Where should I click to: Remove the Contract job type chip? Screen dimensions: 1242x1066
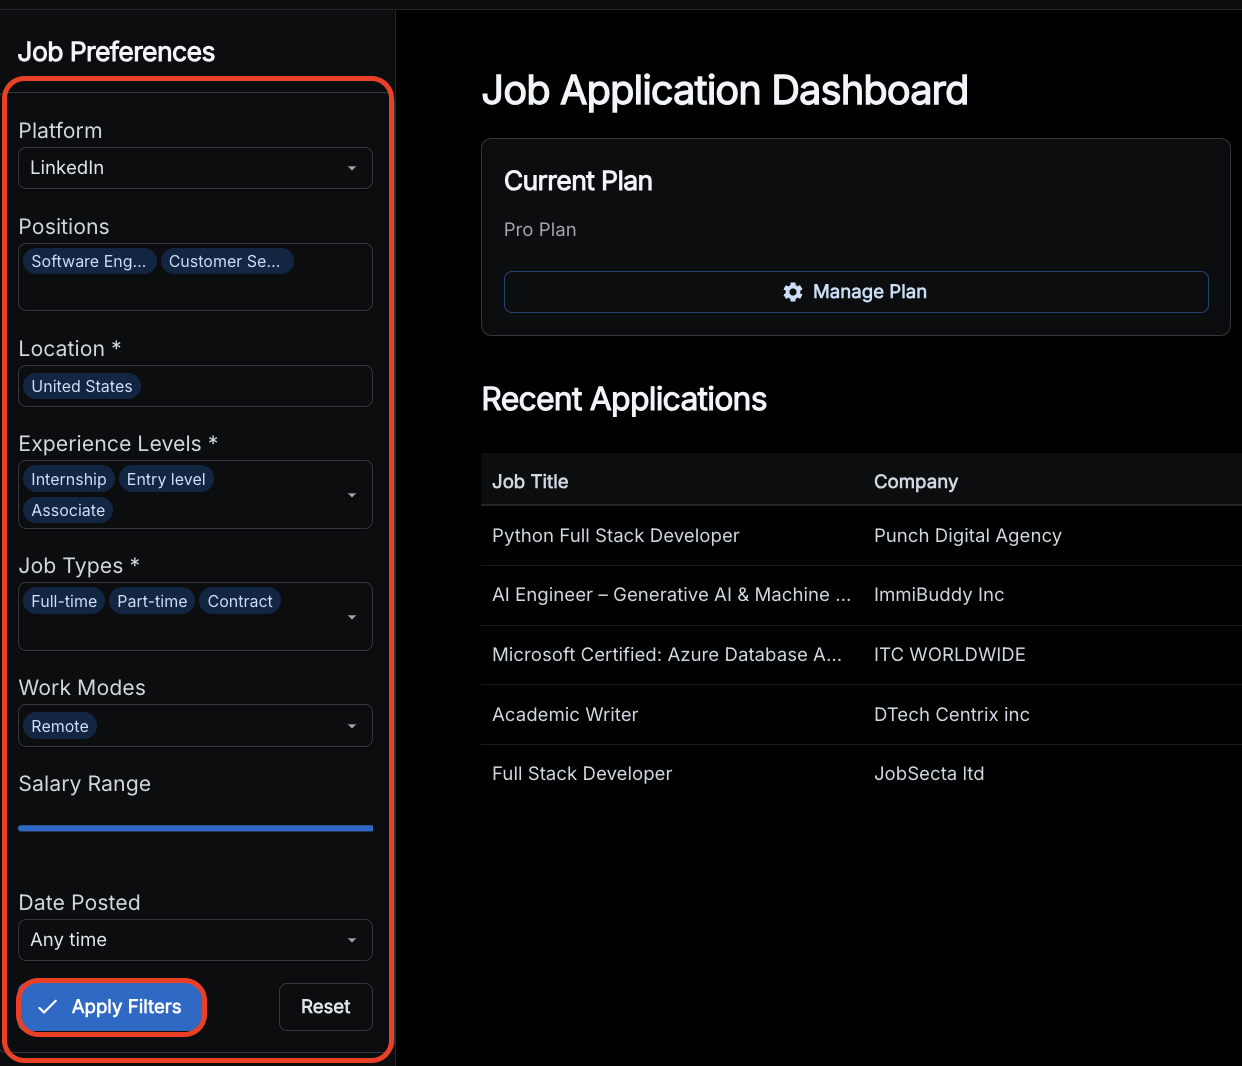pyautogui.click(x=240, y=601)
